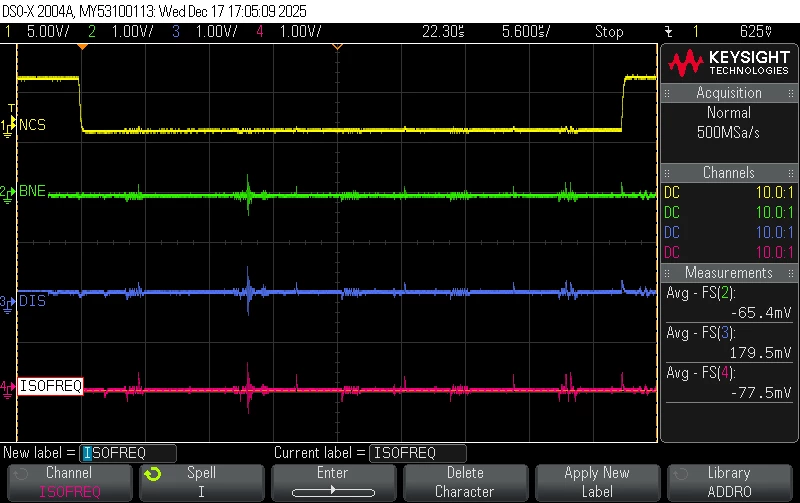
Task: Click the 500MSa/s sample rate
Action: coord(728,133)
